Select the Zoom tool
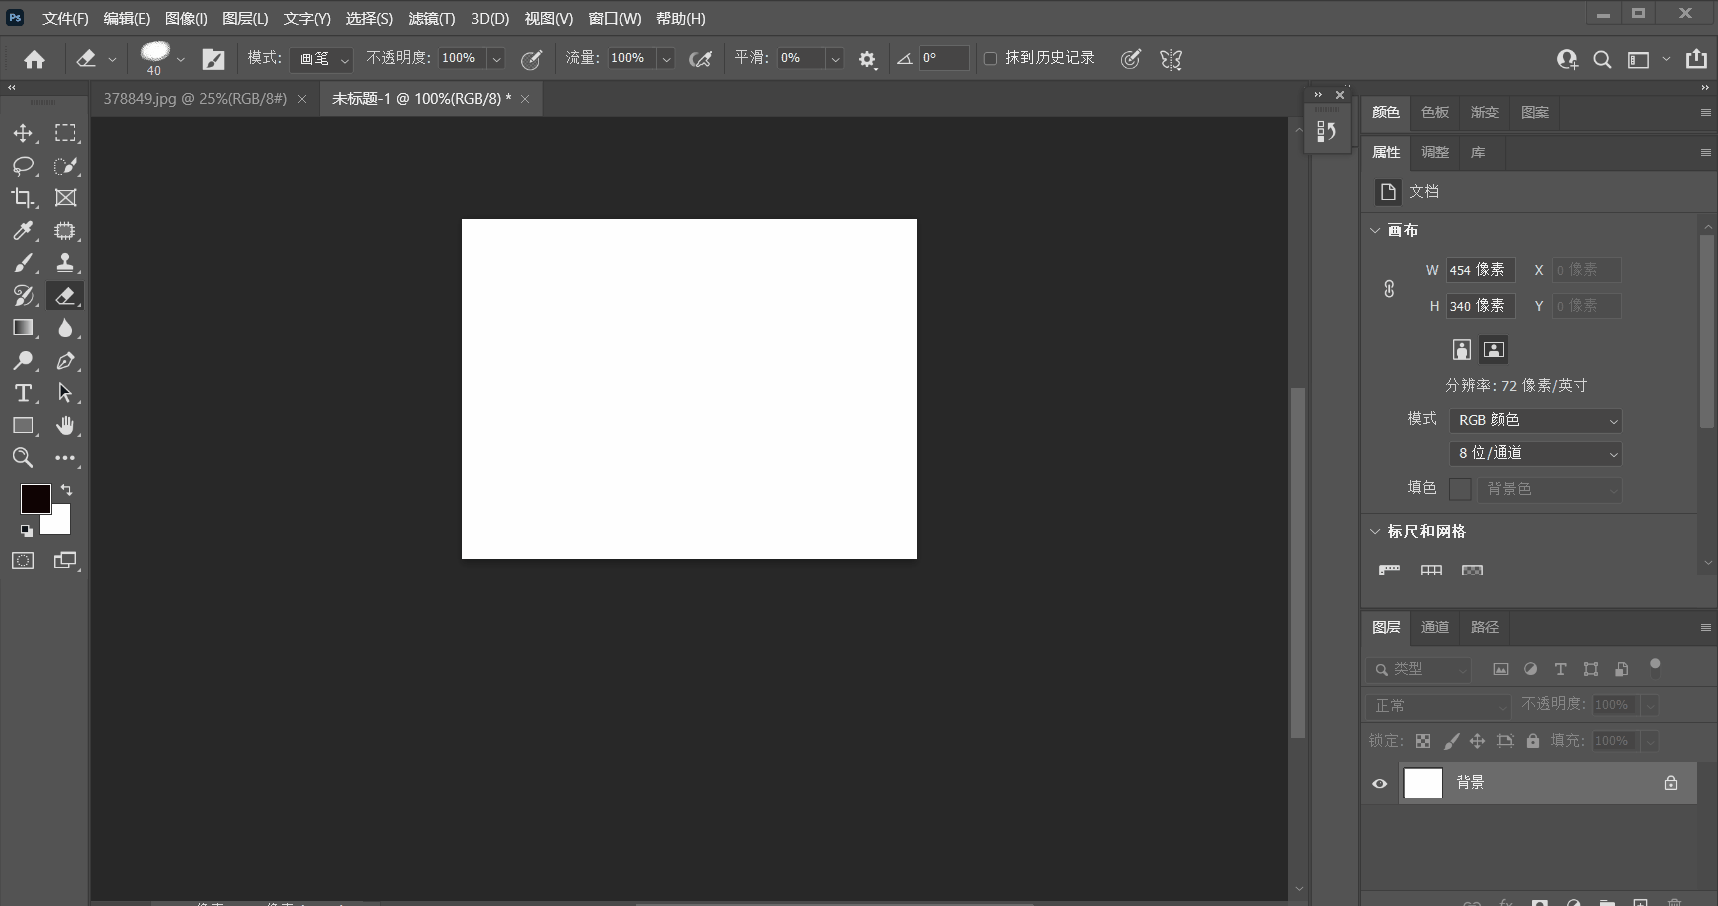This screenshot has height=906, width=1718. tap(23, 458)
